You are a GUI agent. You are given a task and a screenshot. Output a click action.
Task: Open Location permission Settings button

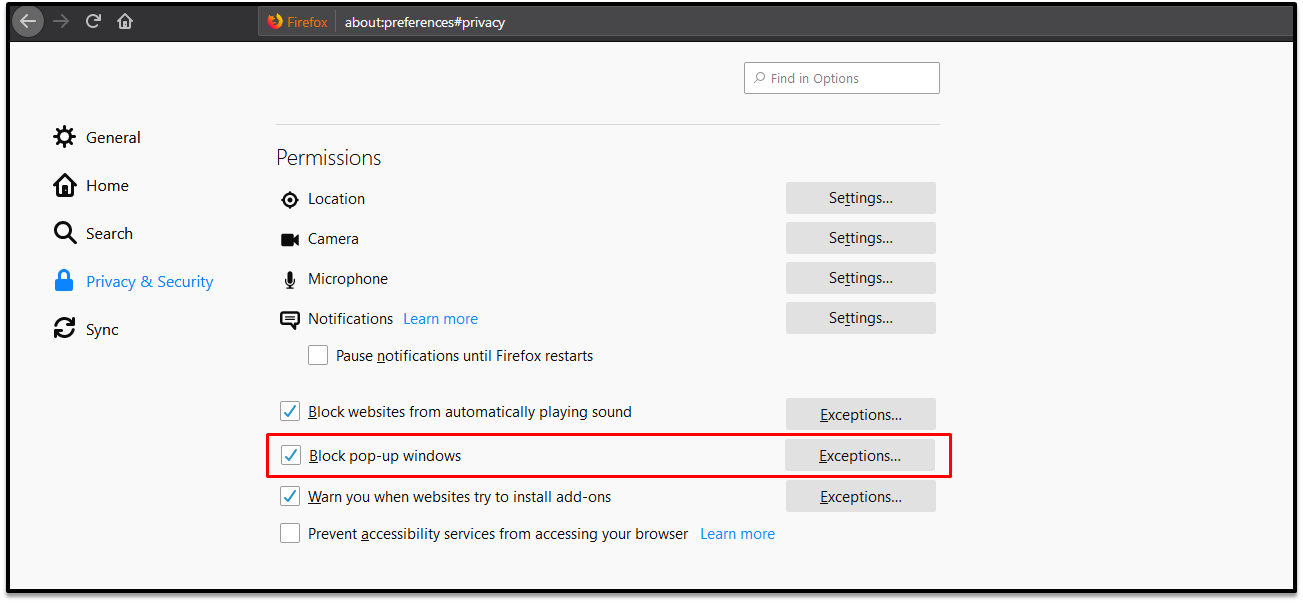[x=860, y=198]
